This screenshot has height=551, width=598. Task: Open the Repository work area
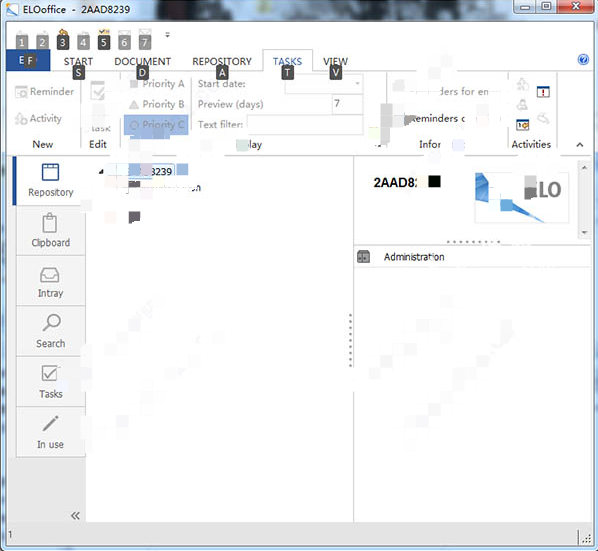(50, 181)
